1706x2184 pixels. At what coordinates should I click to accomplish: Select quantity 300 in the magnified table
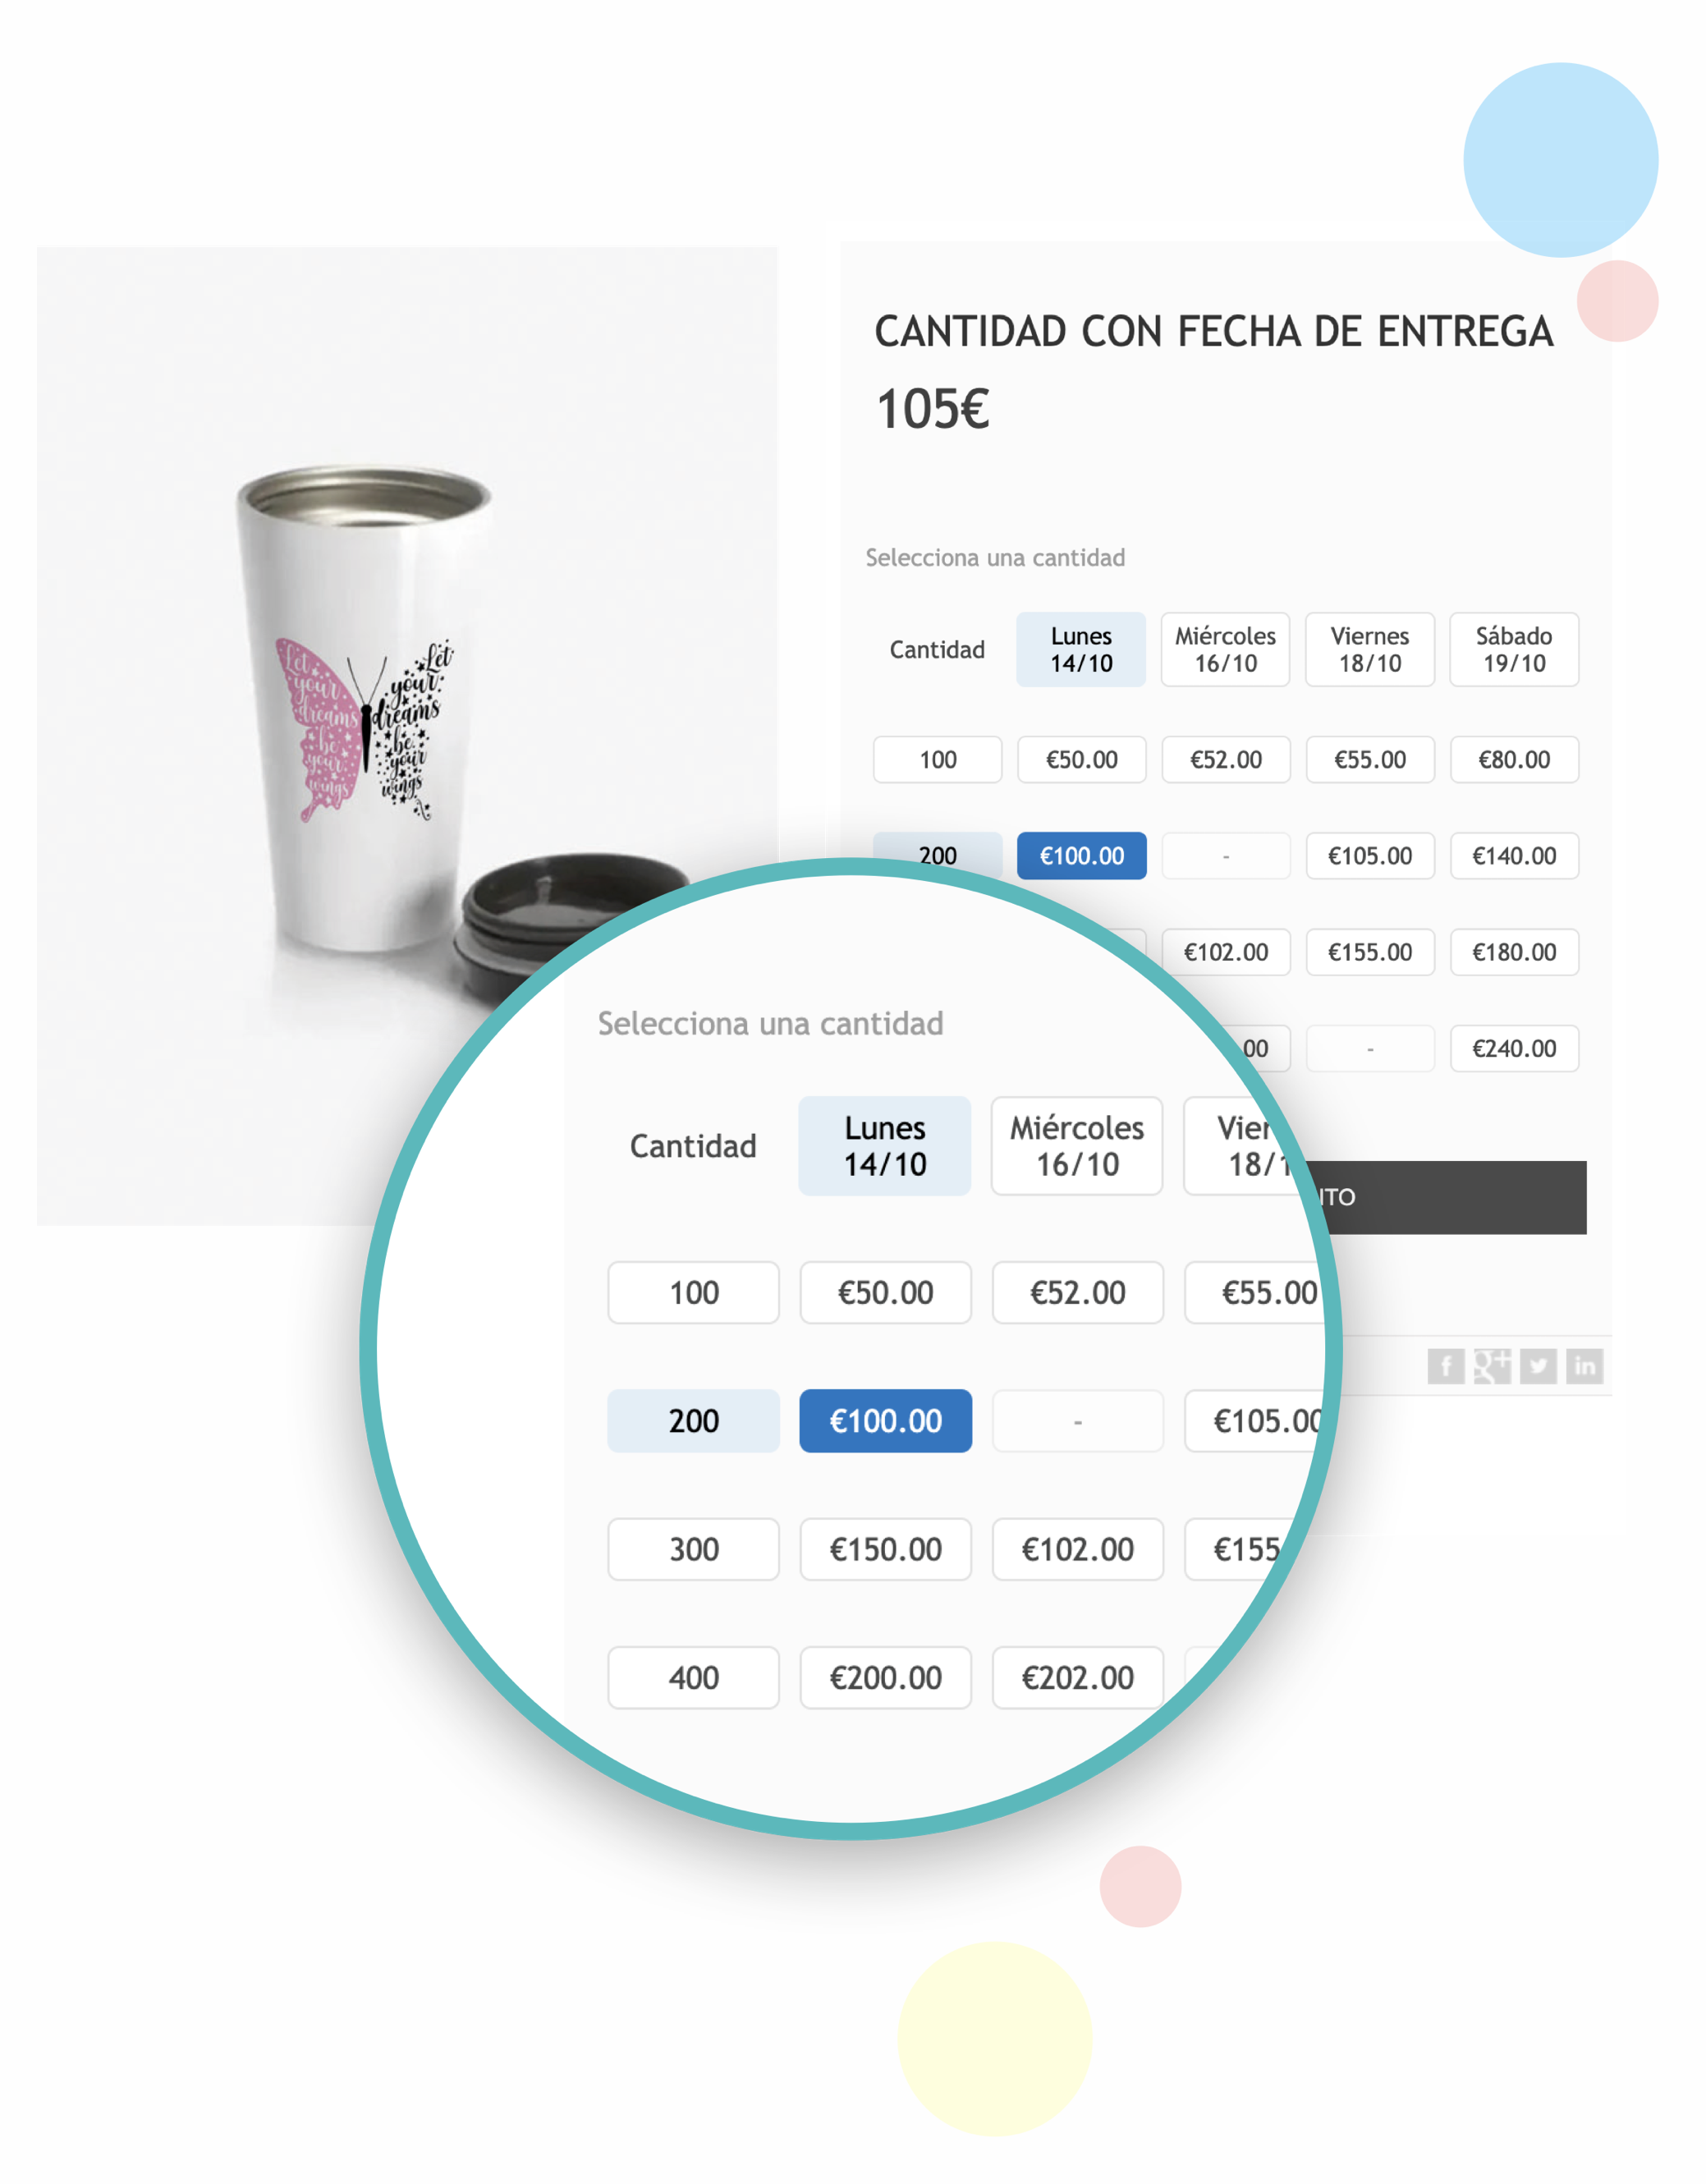click(693, 1549)
